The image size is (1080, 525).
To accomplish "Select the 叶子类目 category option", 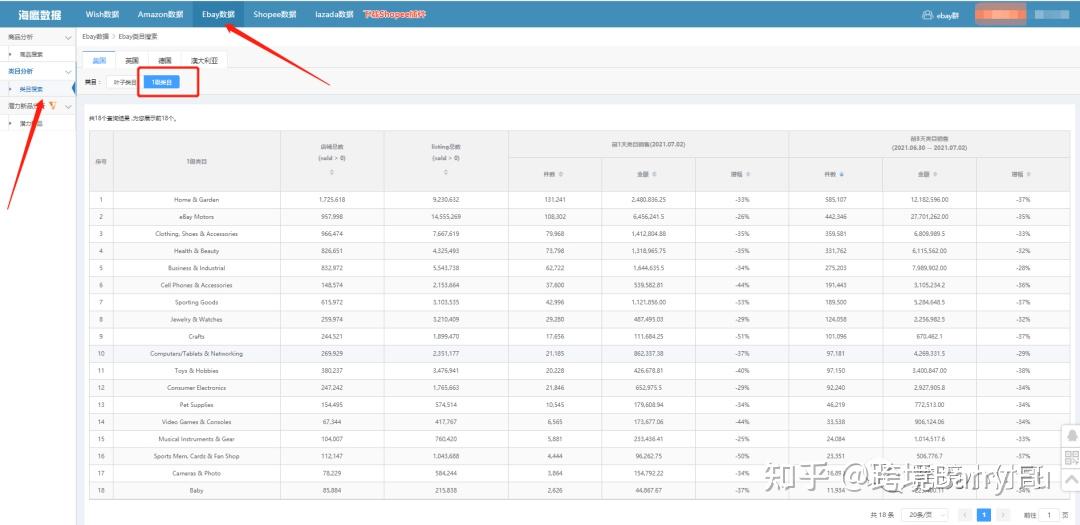I will 125,82.
